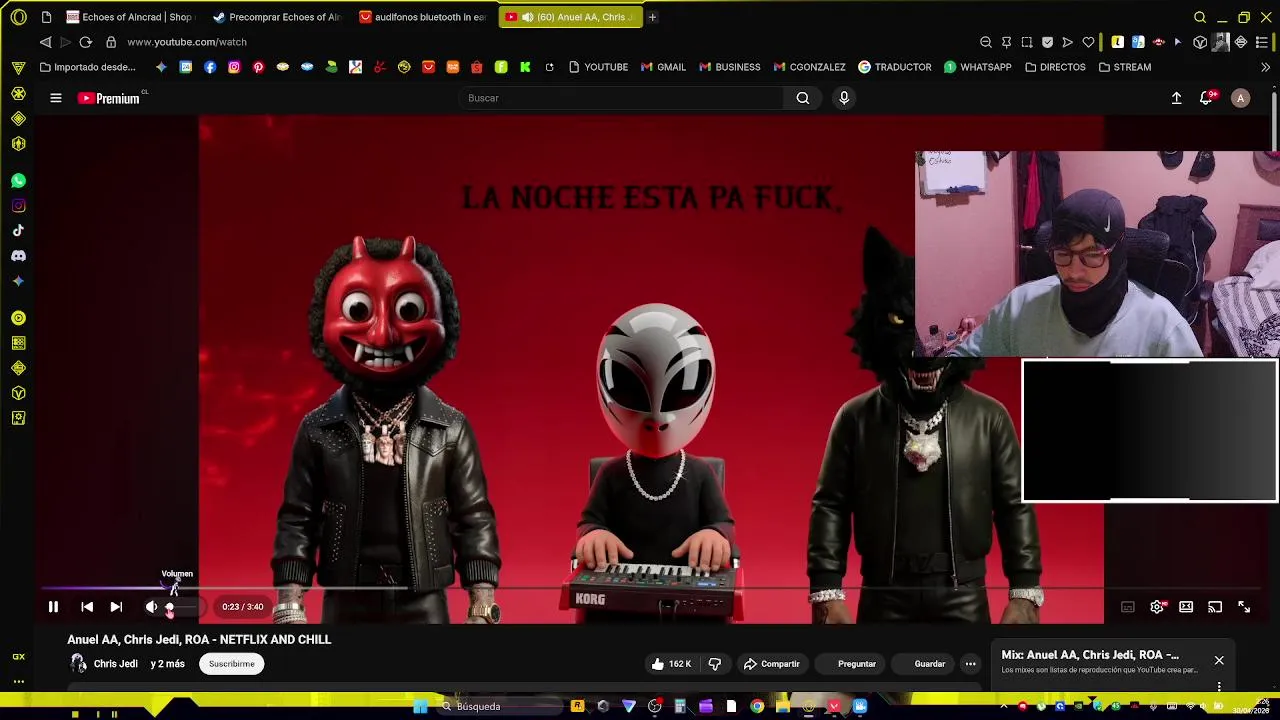
Task: Click the Buscar search field
Action: tap(622, 98)
